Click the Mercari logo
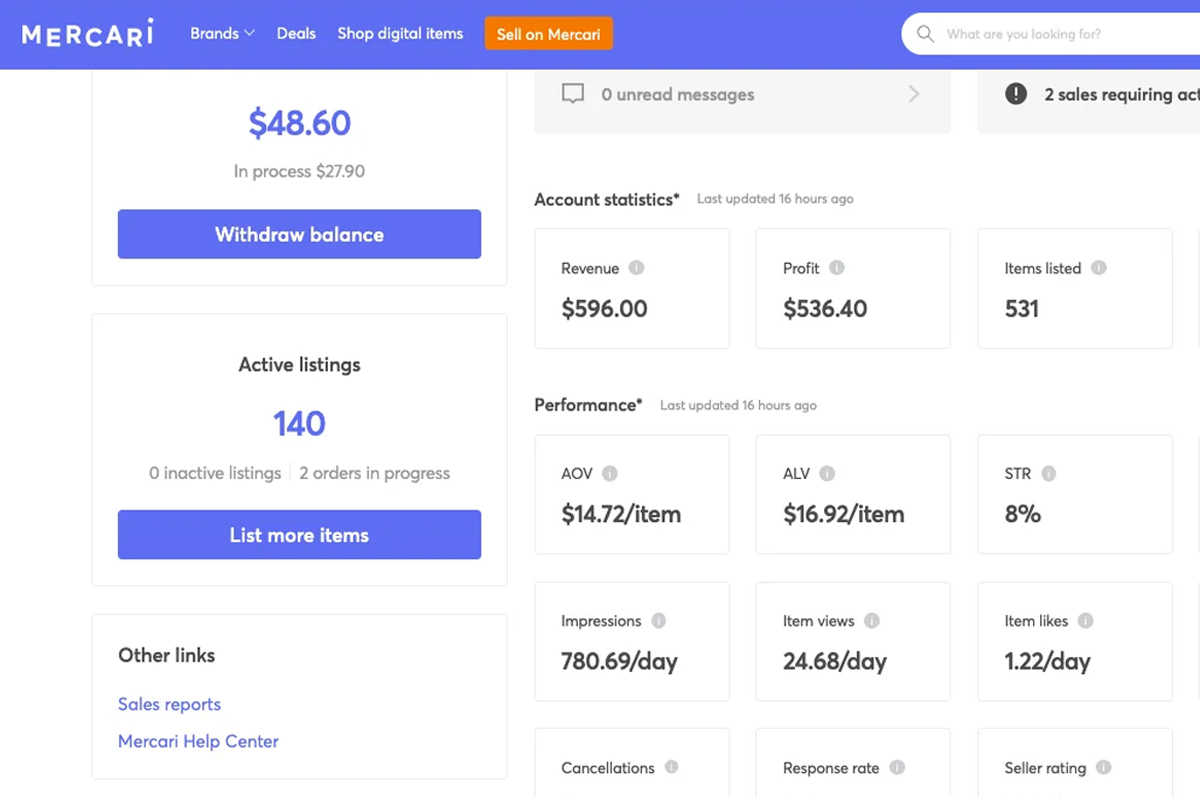Screen dimensions: 1200x797 coord(88,34)
